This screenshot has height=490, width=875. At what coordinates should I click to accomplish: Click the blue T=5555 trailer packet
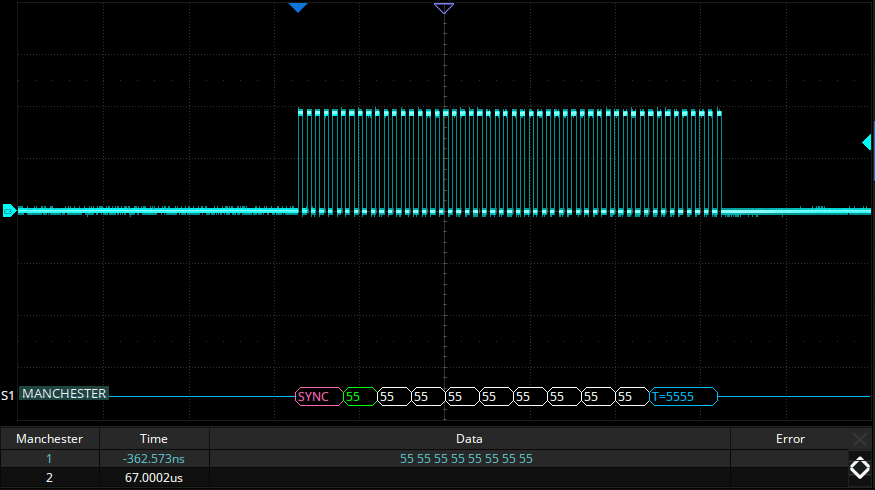[x=683, y=397]
